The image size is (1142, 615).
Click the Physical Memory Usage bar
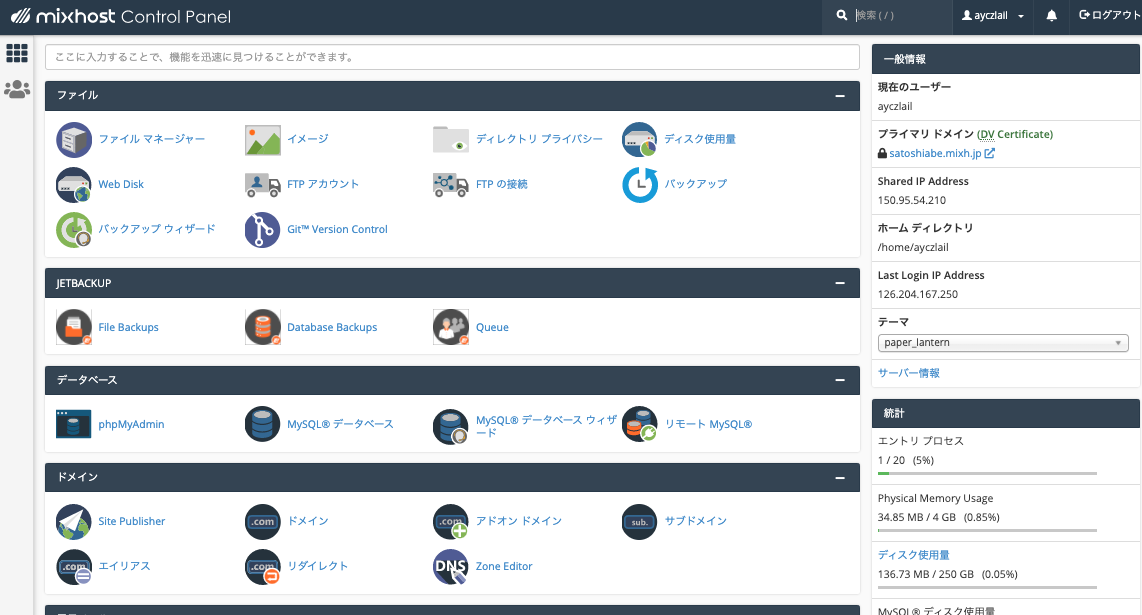987,530
